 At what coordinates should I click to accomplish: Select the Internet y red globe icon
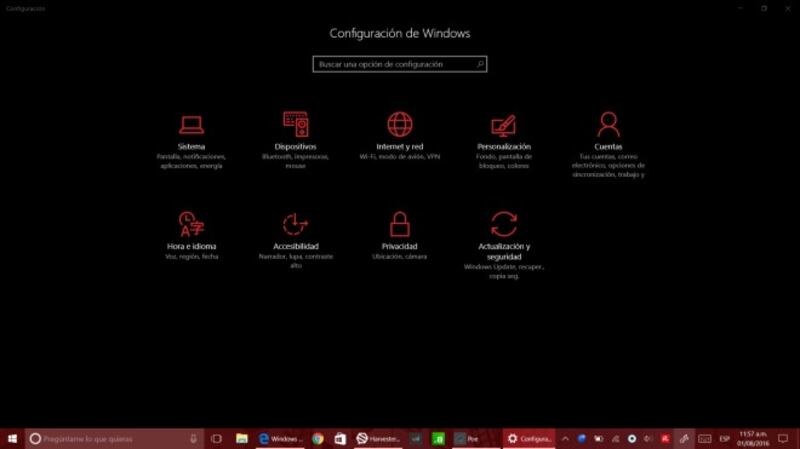[x=400, y=124]
